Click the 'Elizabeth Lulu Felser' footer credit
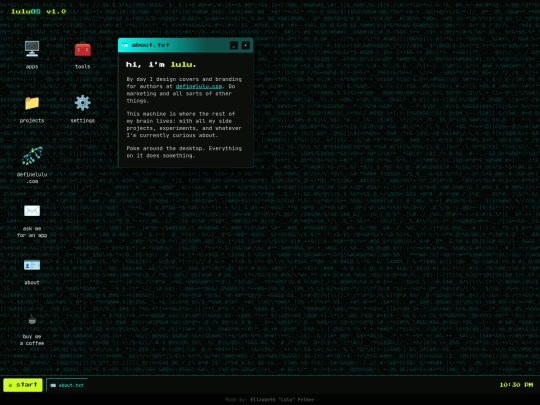Screen dimensions: 540x405 (x=282, y=399)
